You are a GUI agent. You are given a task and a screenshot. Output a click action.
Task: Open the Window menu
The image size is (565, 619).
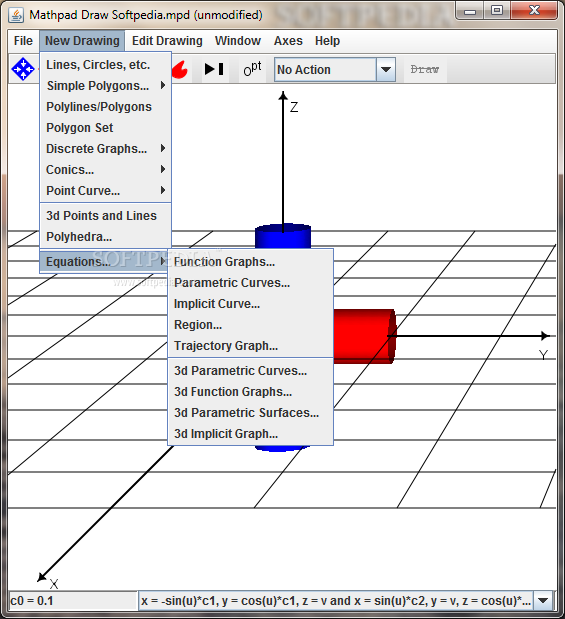click(x=238, y=41)
